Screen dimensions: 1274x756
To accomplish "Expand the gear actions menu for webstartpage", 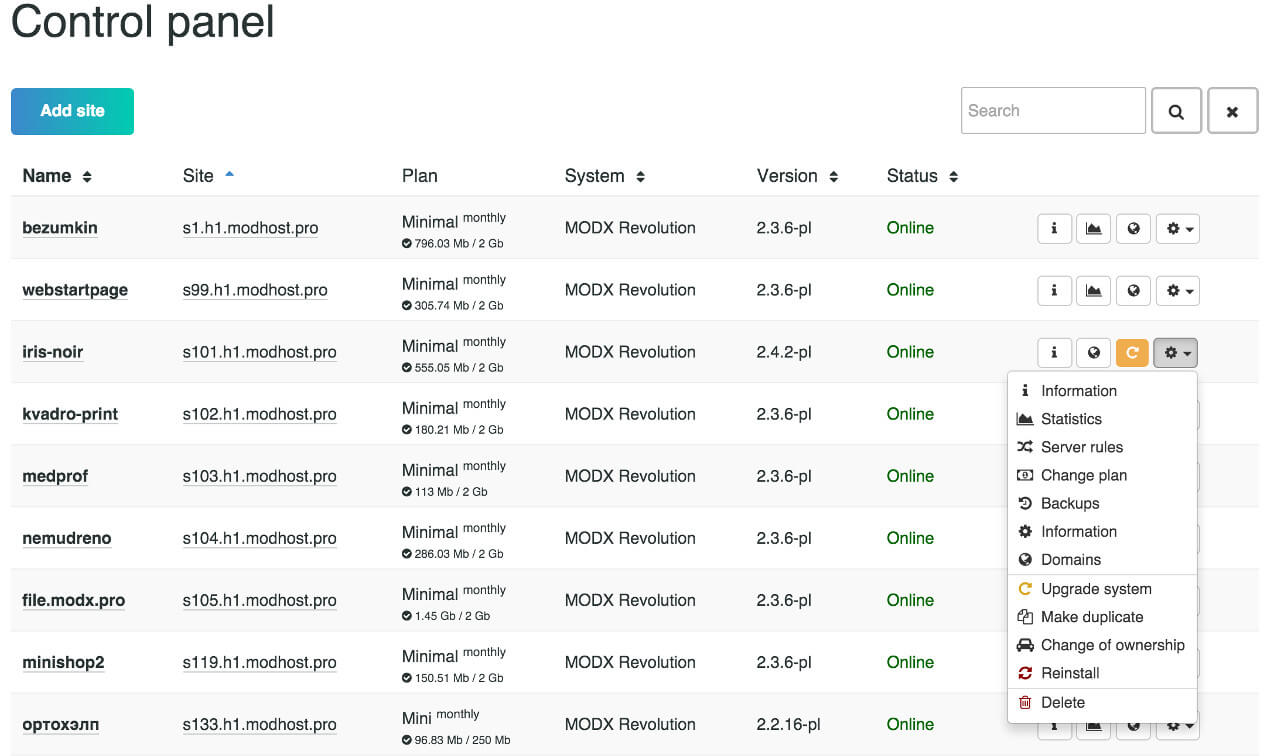I will (x=1178, y=290).
